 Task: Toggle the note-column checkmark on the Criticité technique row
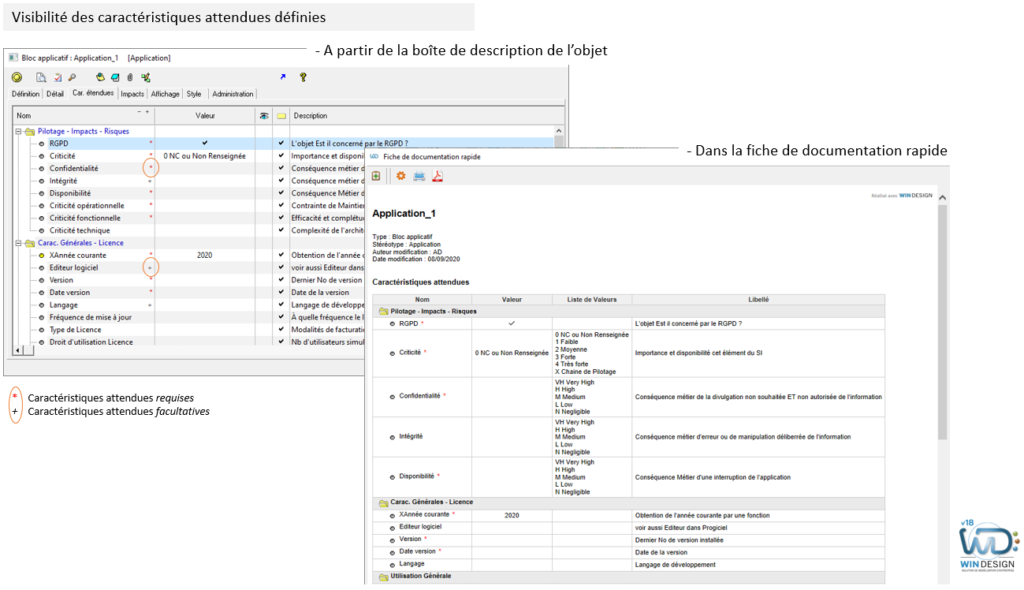coord(281,230)
